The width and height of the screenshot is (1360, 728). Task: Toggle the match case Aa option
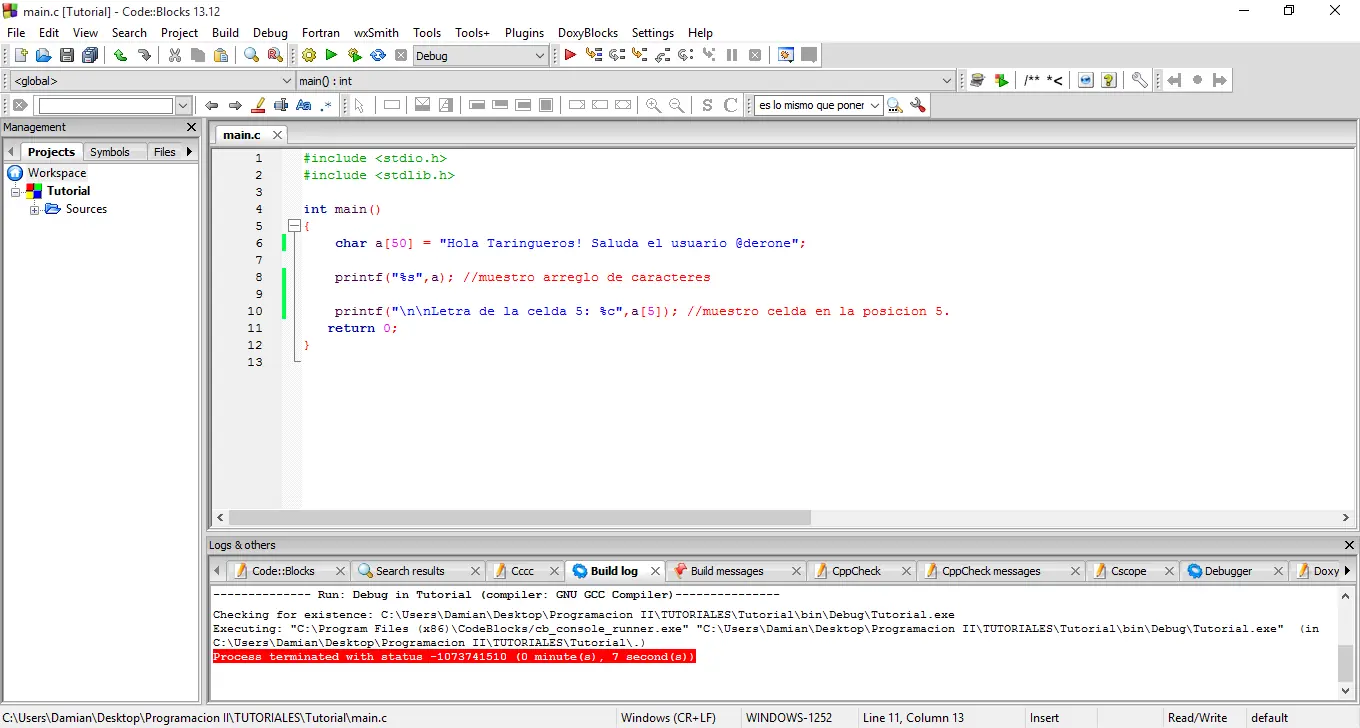(x=304, y=105)
